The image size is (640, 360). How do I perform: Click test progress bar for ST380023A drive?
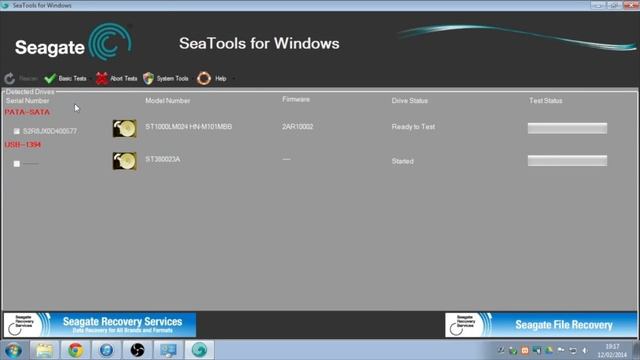tap(567, 160)
